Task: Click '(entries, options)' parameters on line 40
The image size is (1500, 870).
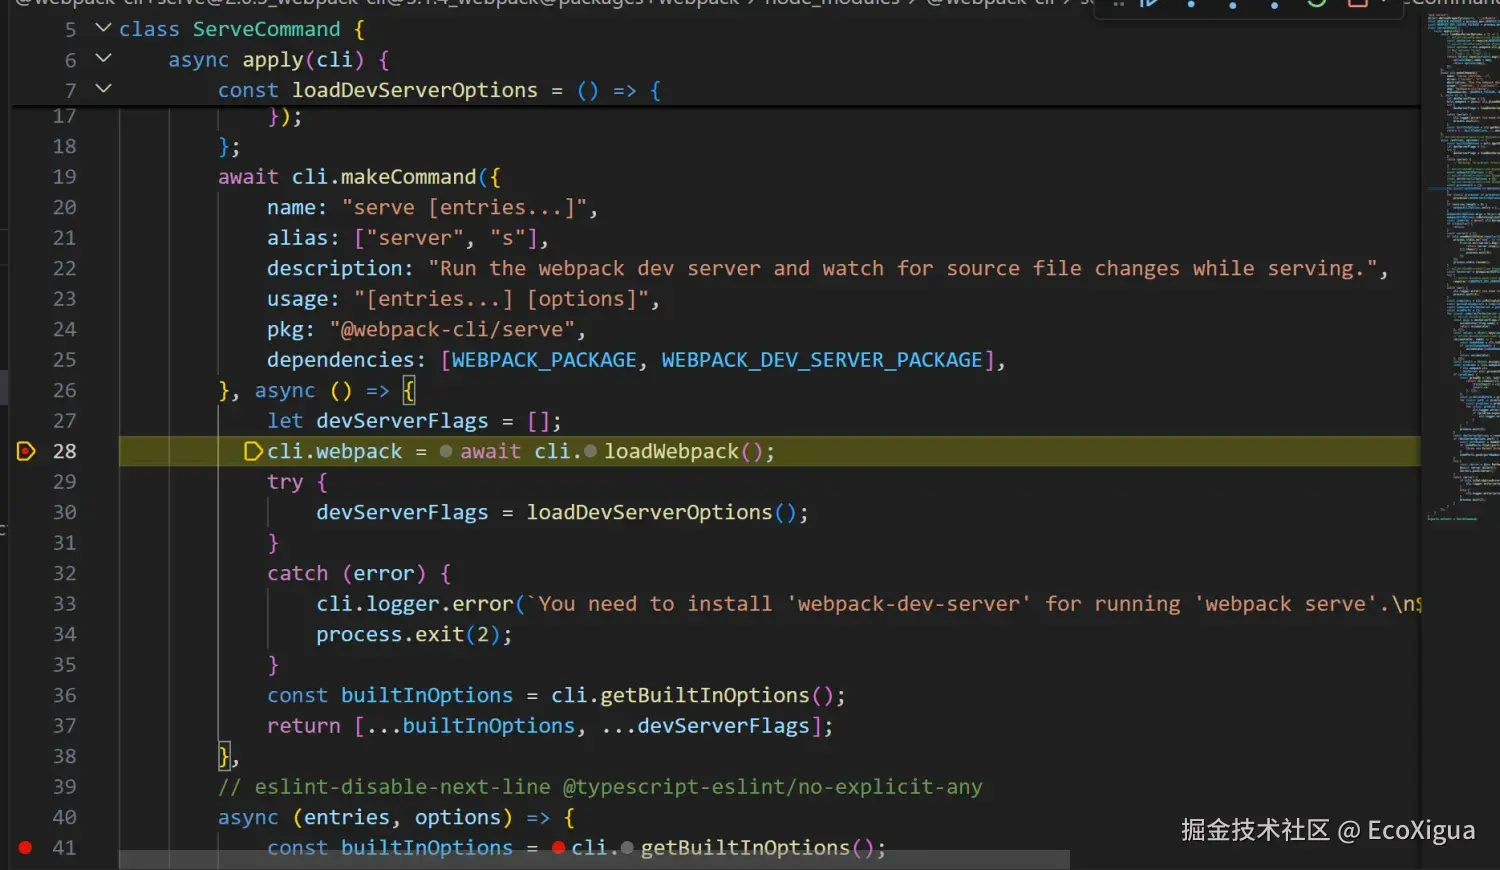Action: pyautogui.click(x=402, y=817)
